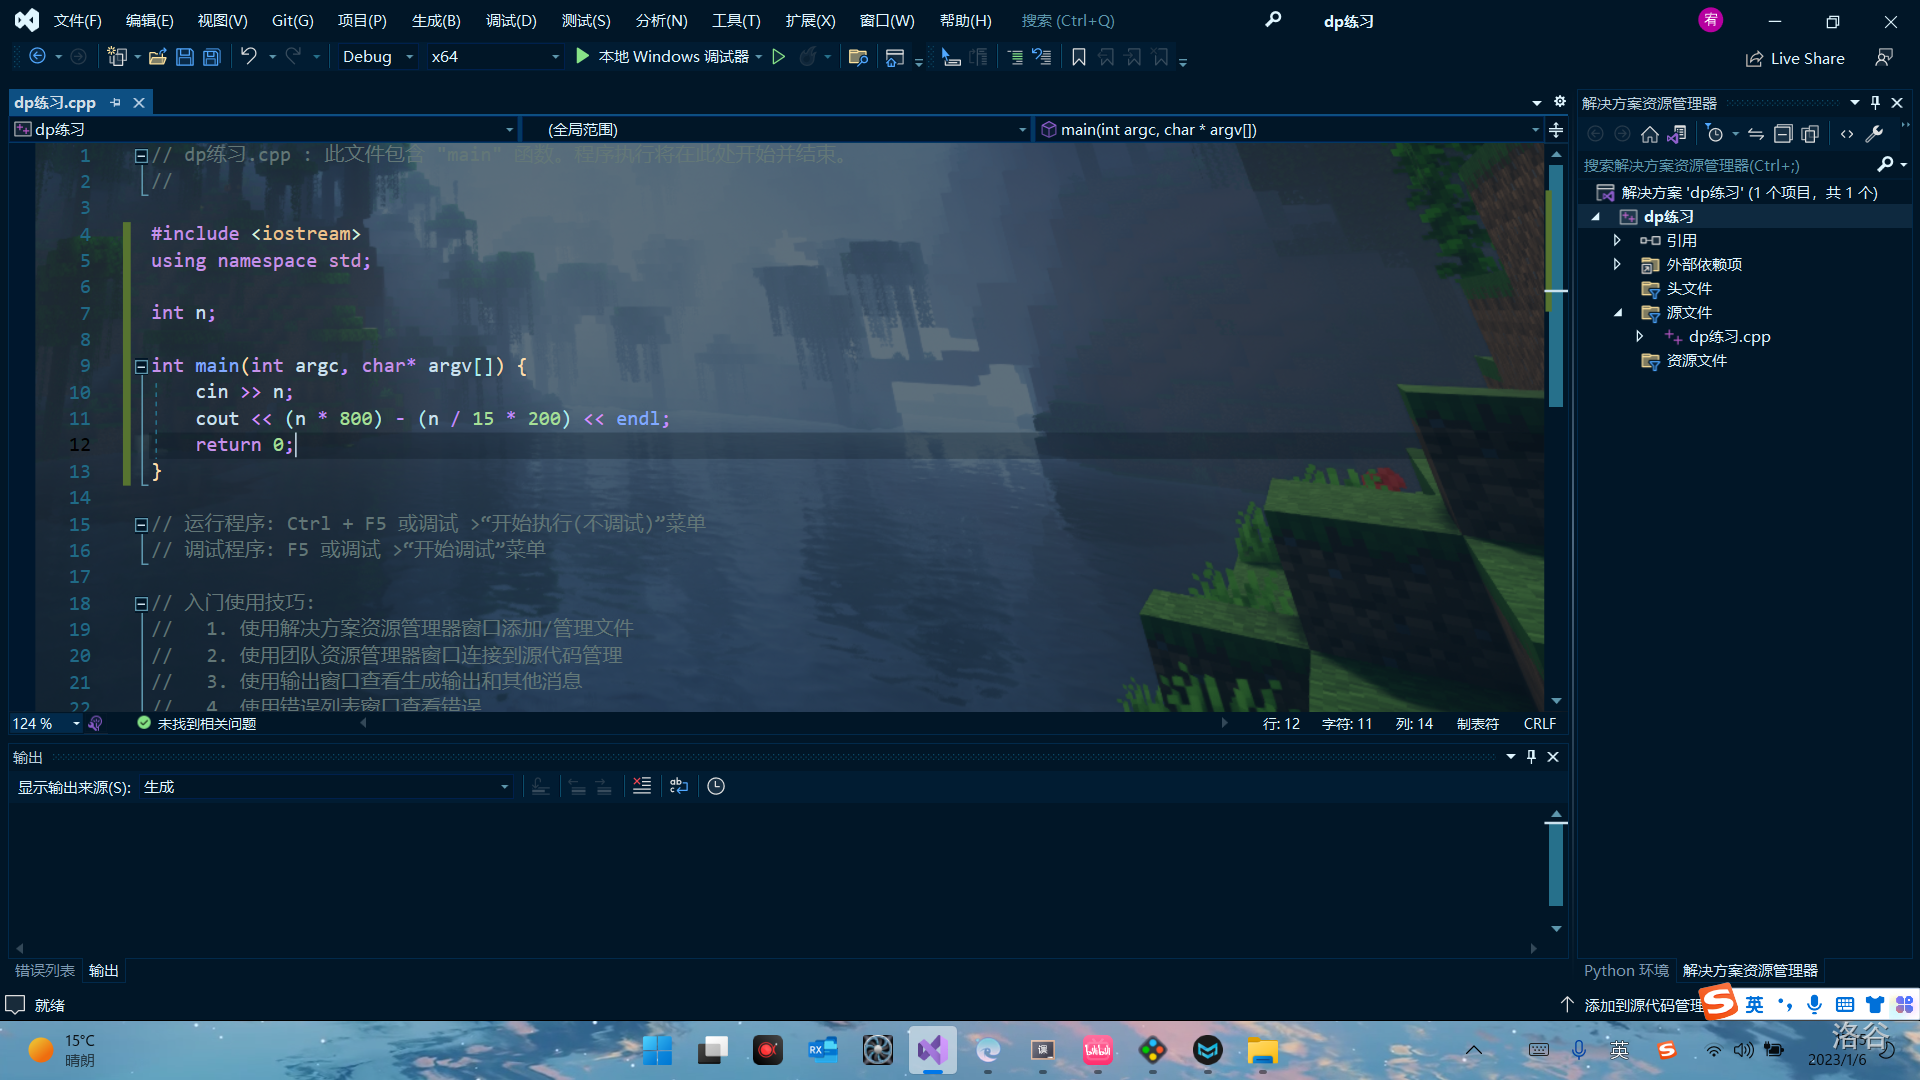Toggle pin on Output panel
This screenshot has height=1080, width=1920.
click(1531, 757)
